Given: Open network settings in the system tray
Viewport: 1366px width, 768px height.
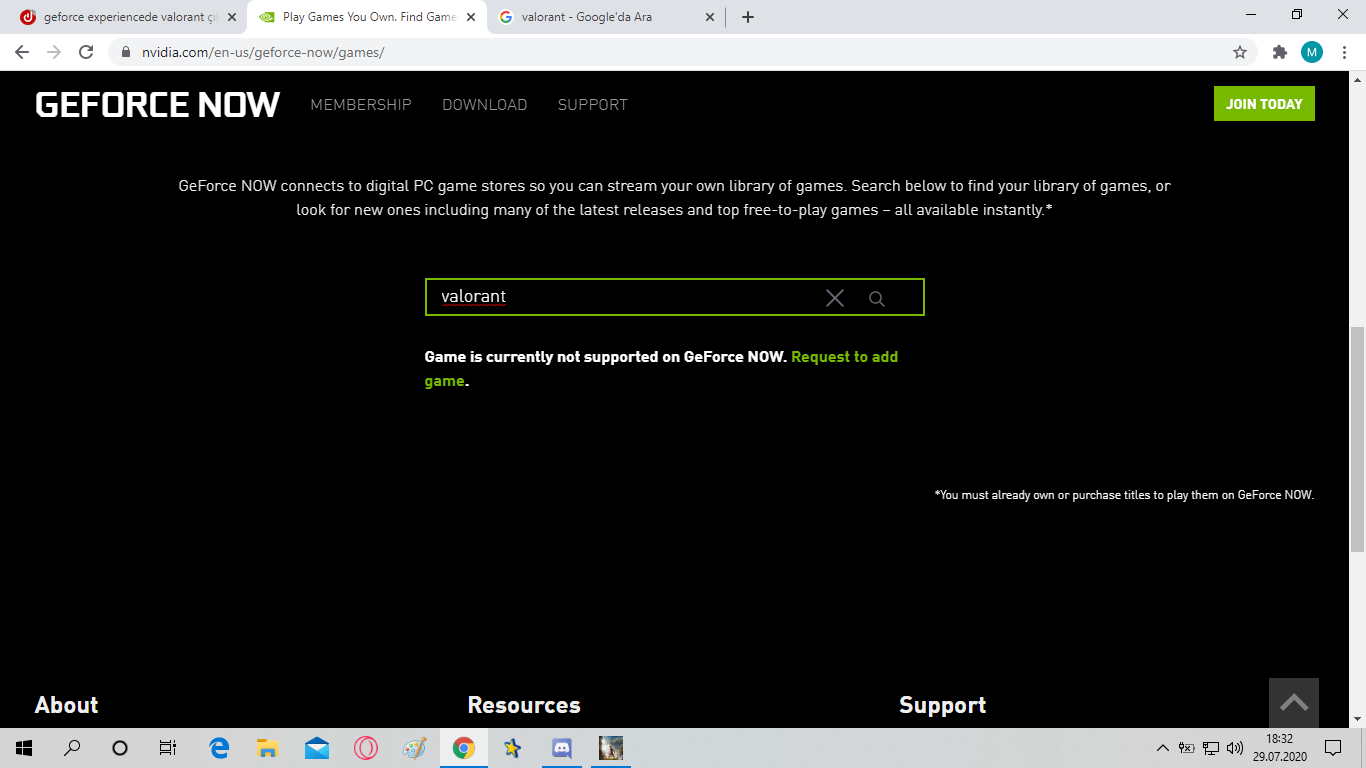Looking at the screenshot, I should pyautogui.click(x=1211, y=748).
